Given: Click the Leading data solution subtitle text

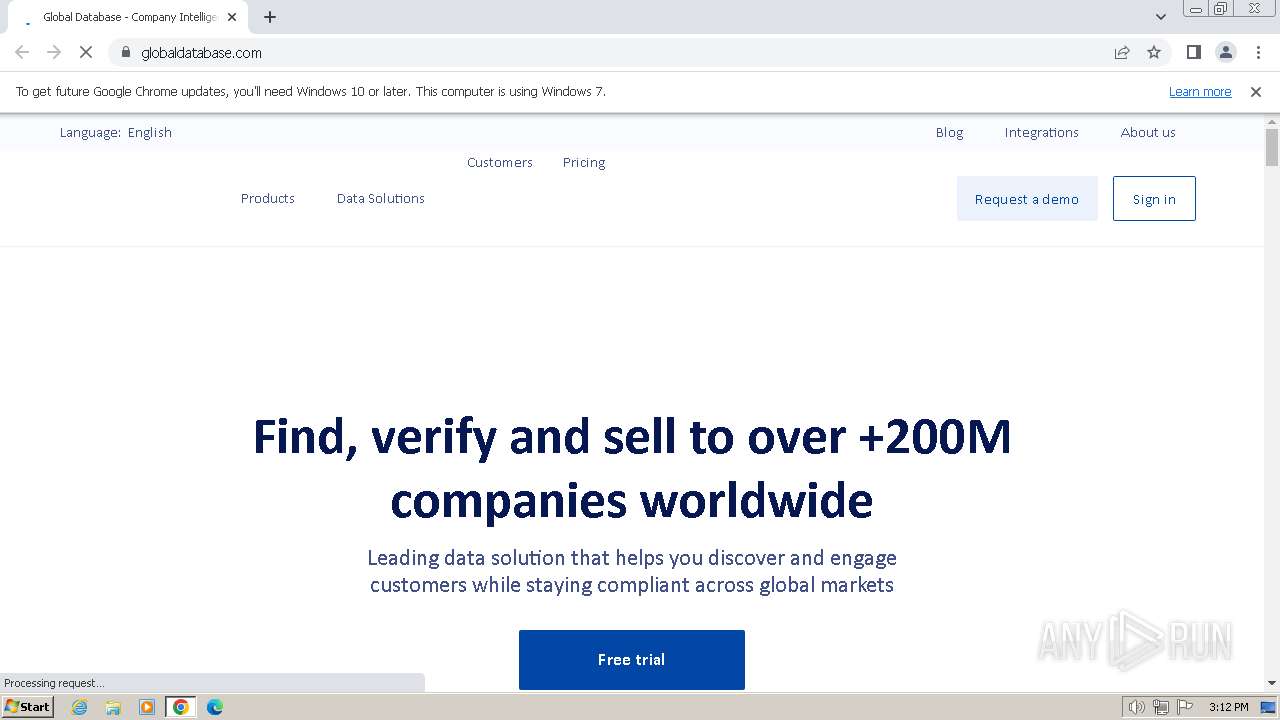Looking at the screenshot, I should (x=632, y=571).
